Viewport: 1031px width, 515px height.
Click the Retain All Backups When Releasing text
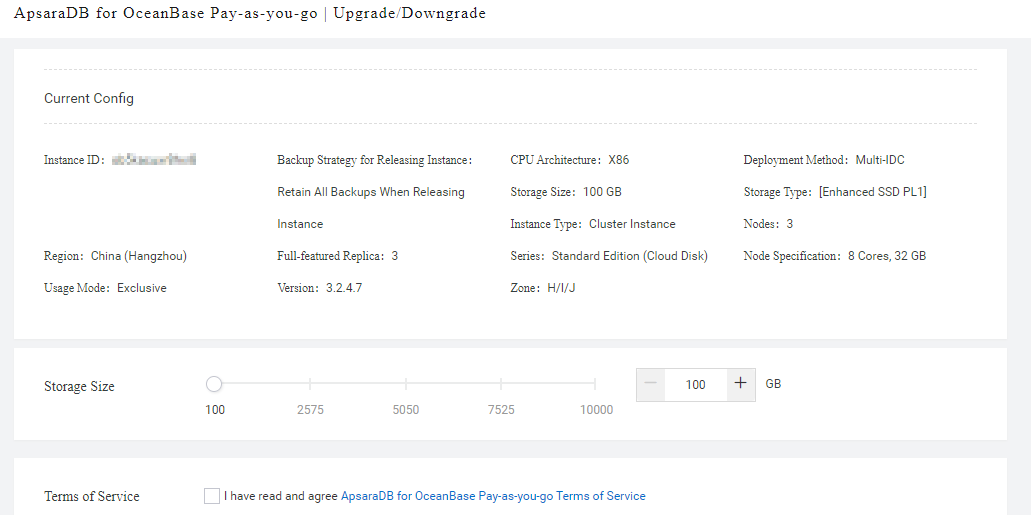371,192
